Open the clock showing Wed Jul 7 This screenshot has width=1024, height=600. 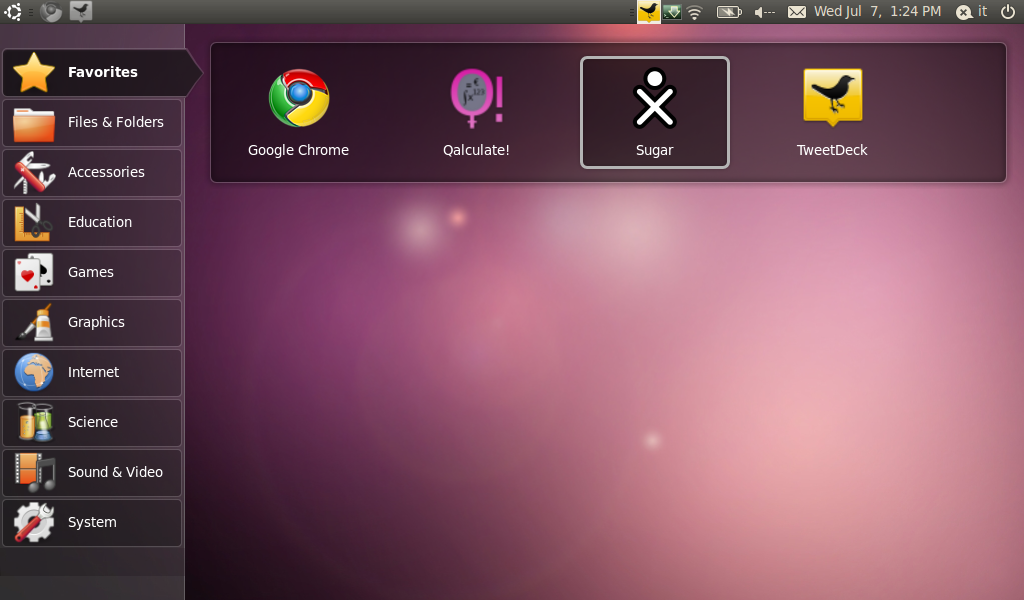tap(877, 11)
